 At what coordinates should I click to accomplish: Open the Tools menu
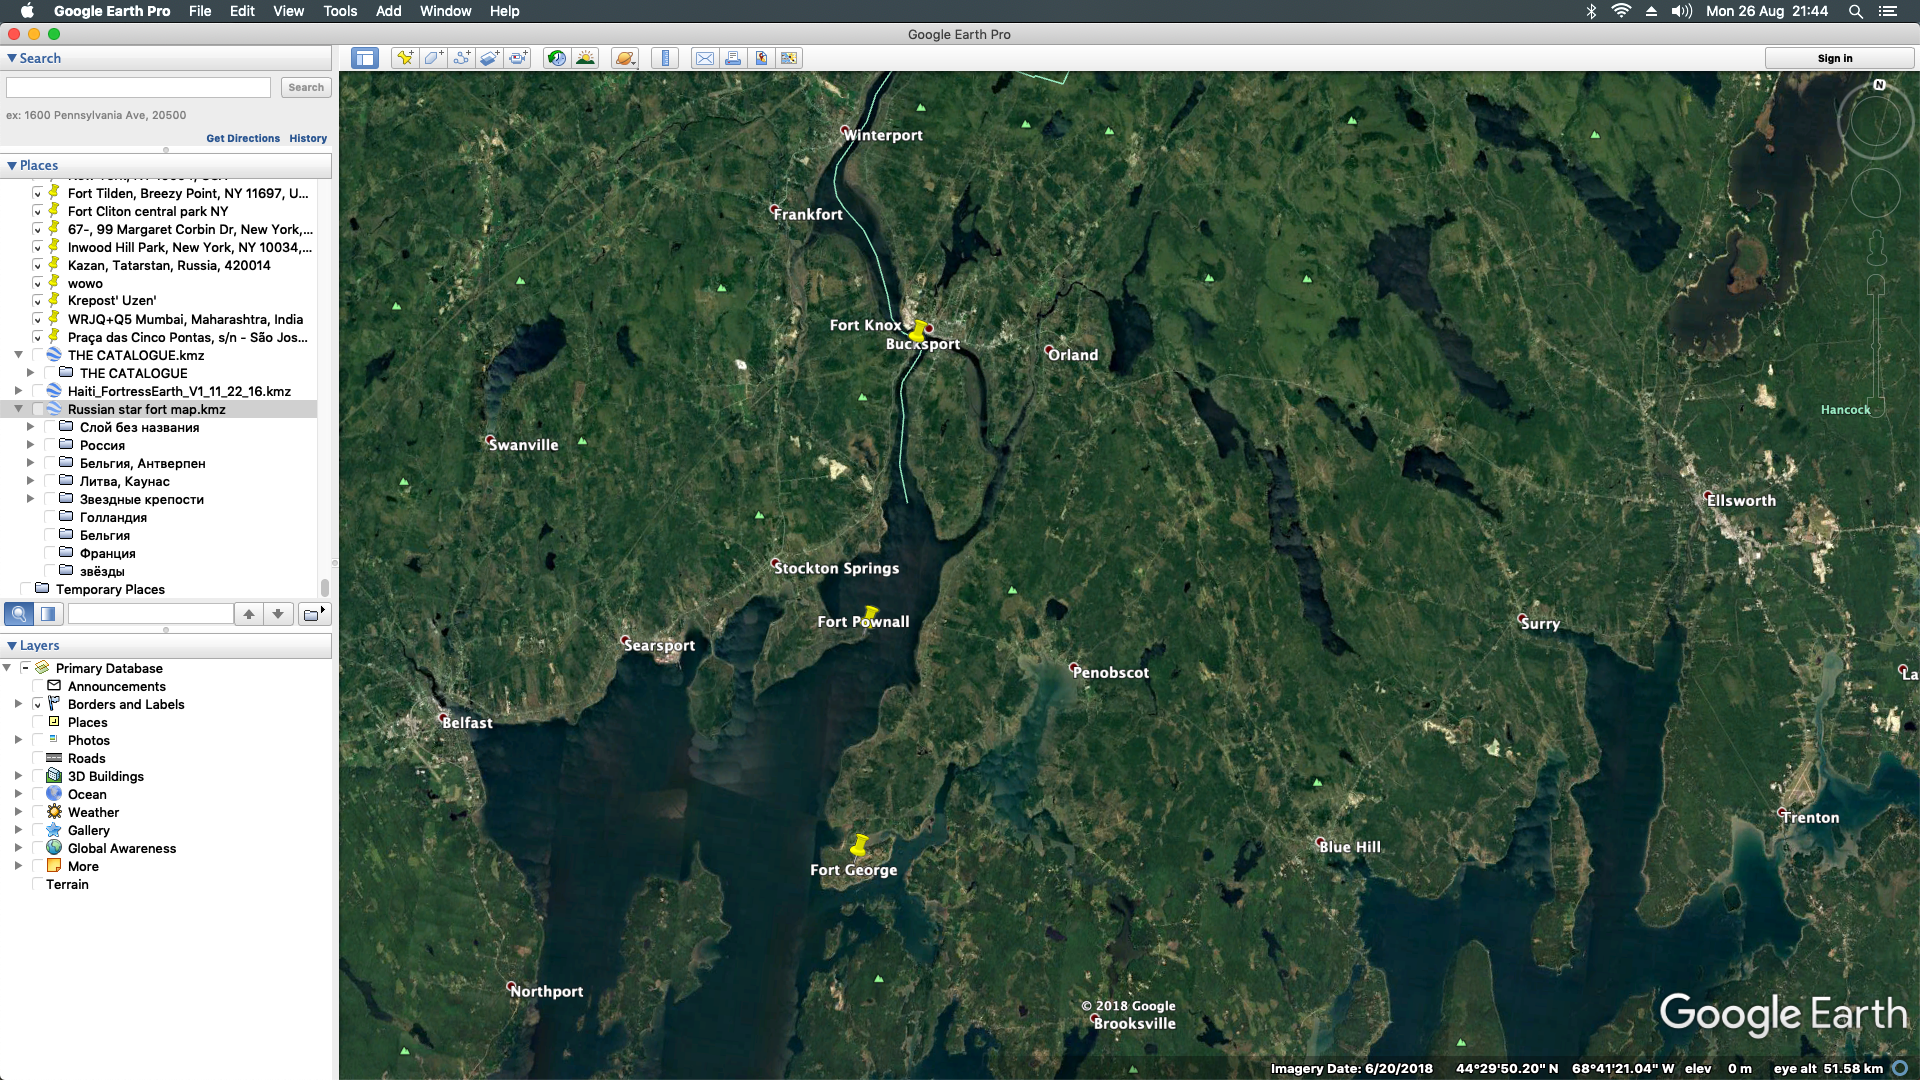pyautogui.click(x=340, y=11)
